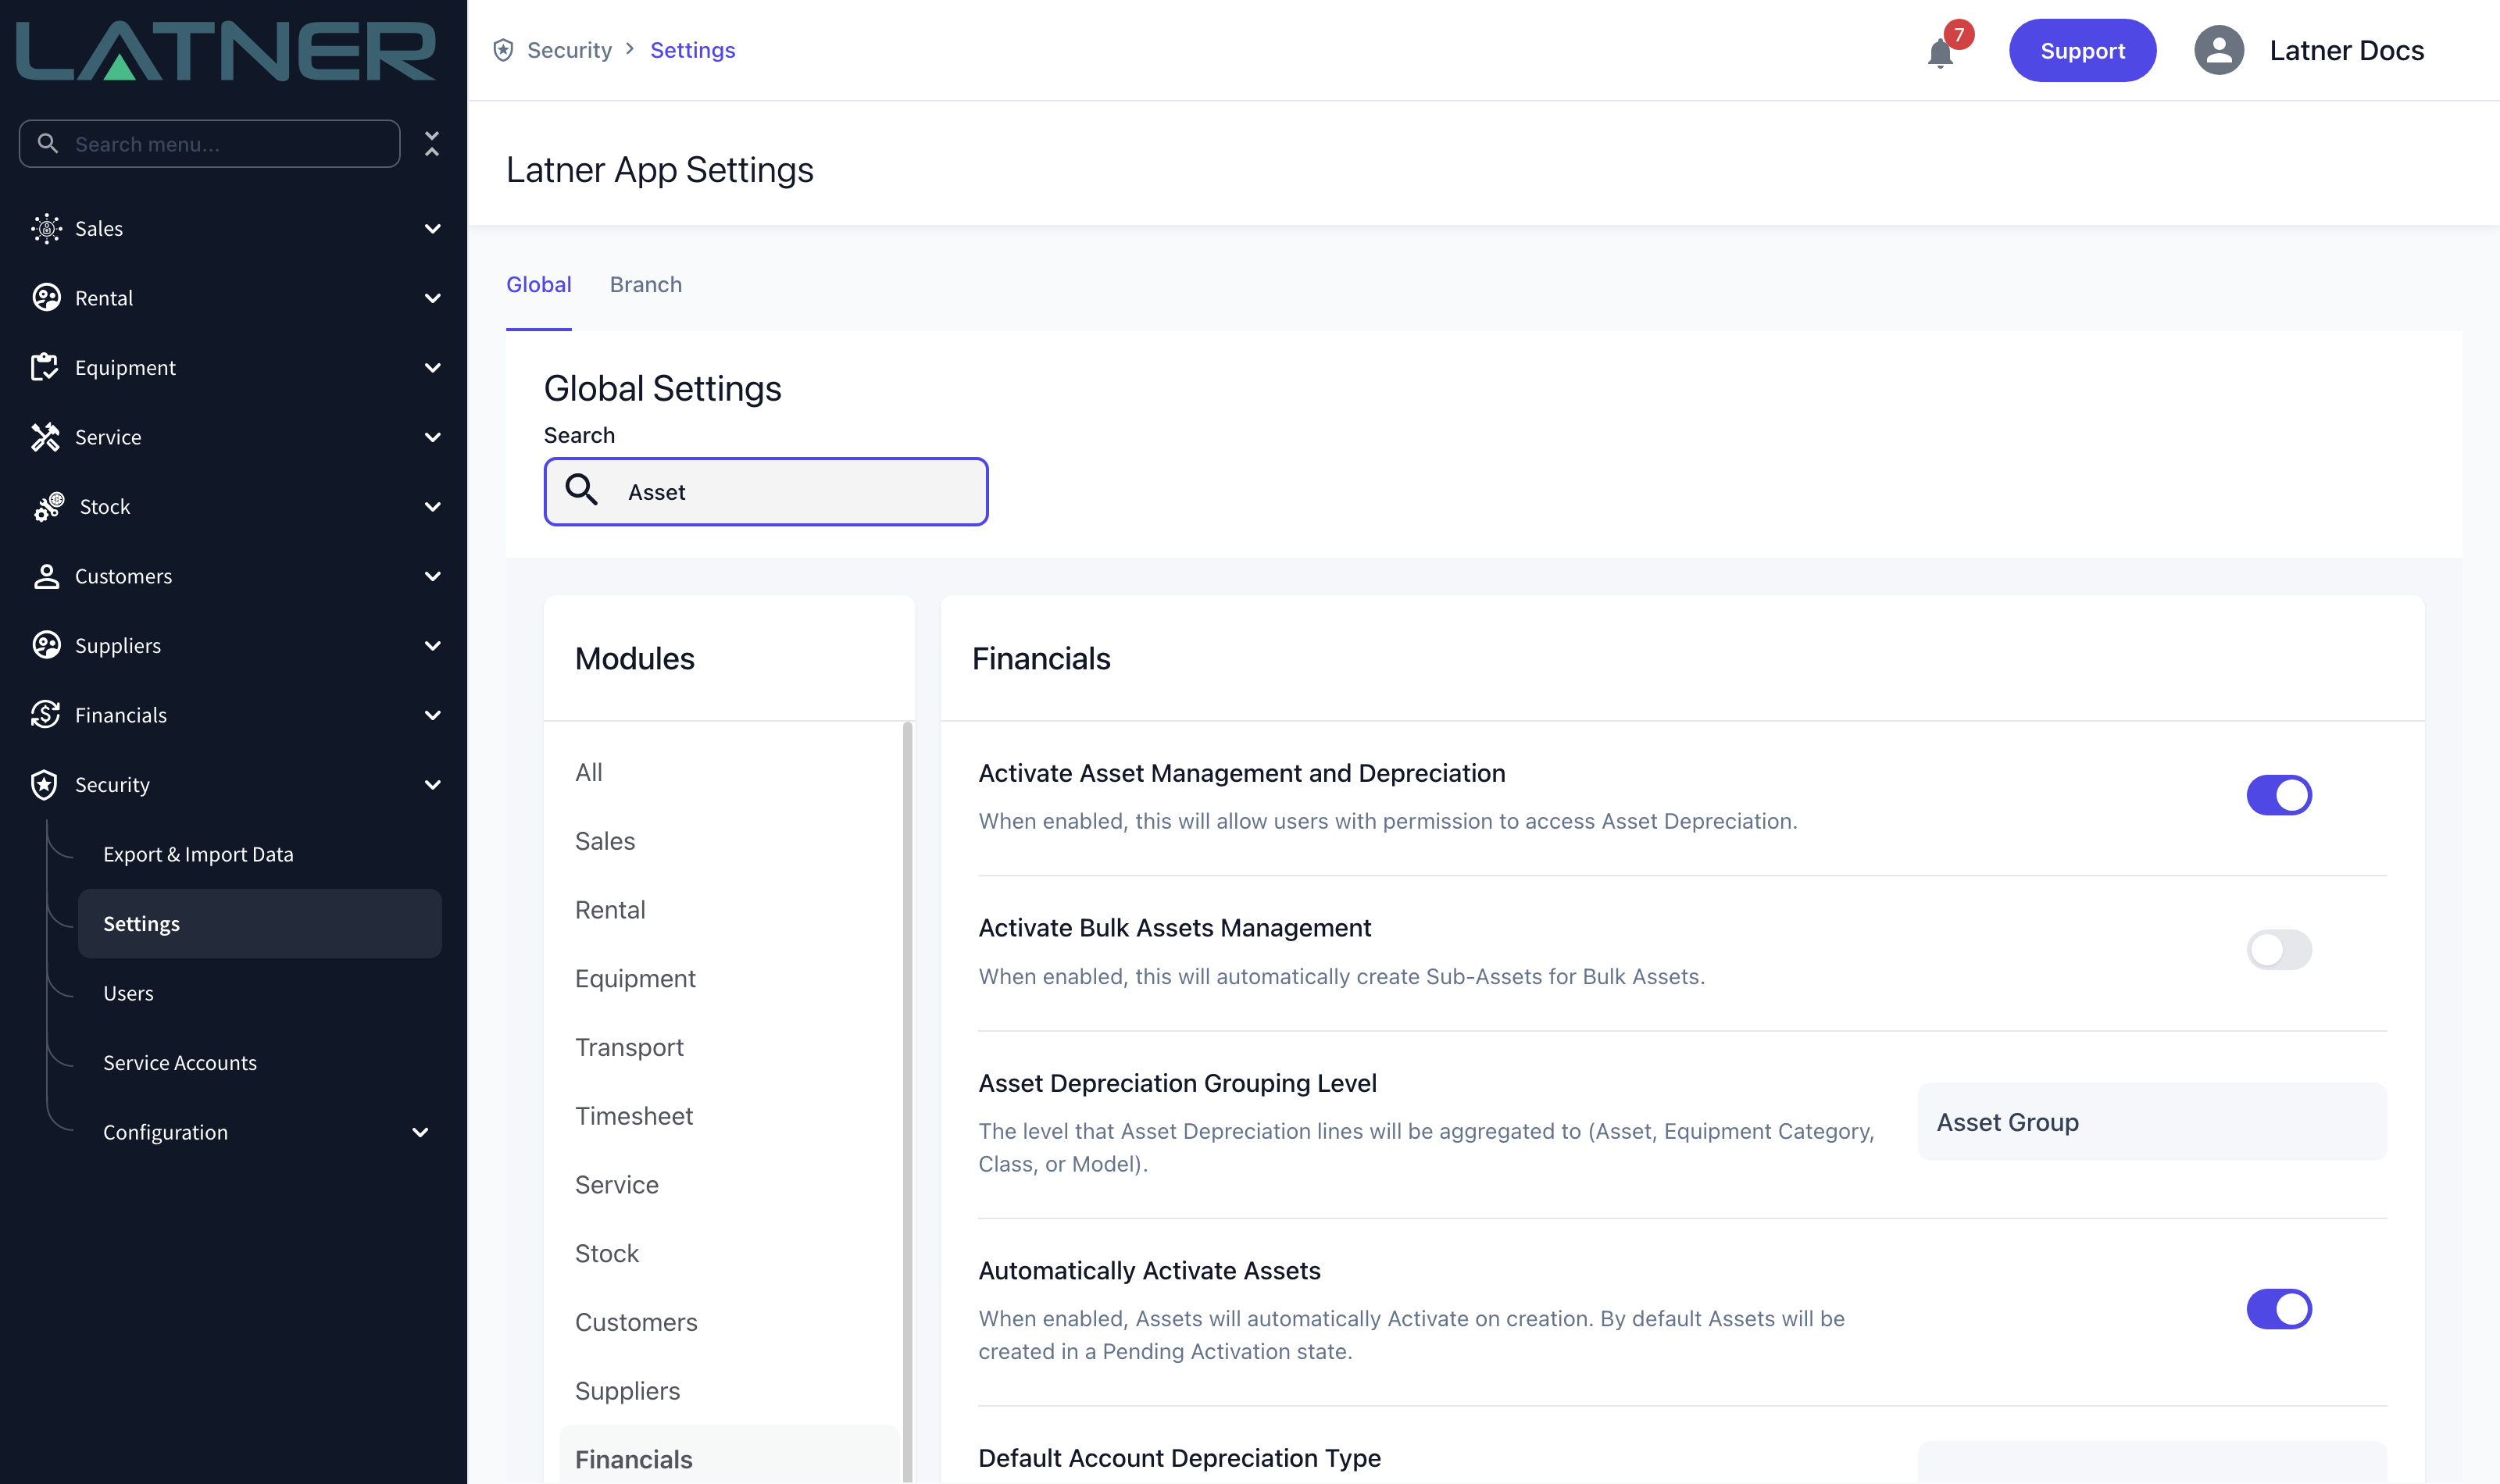
Task: Select Equipment in Modules list
Action: tap(729, 978)
